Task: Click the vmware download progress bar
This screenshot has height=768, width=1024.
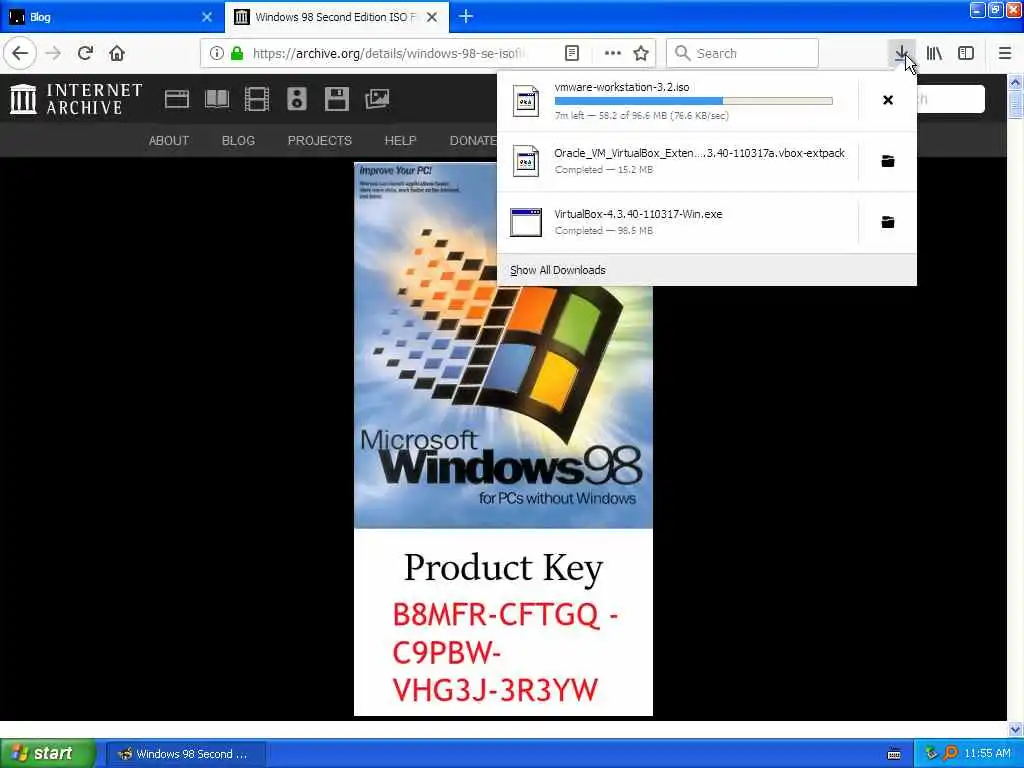Action: click(x=694, y=101)
